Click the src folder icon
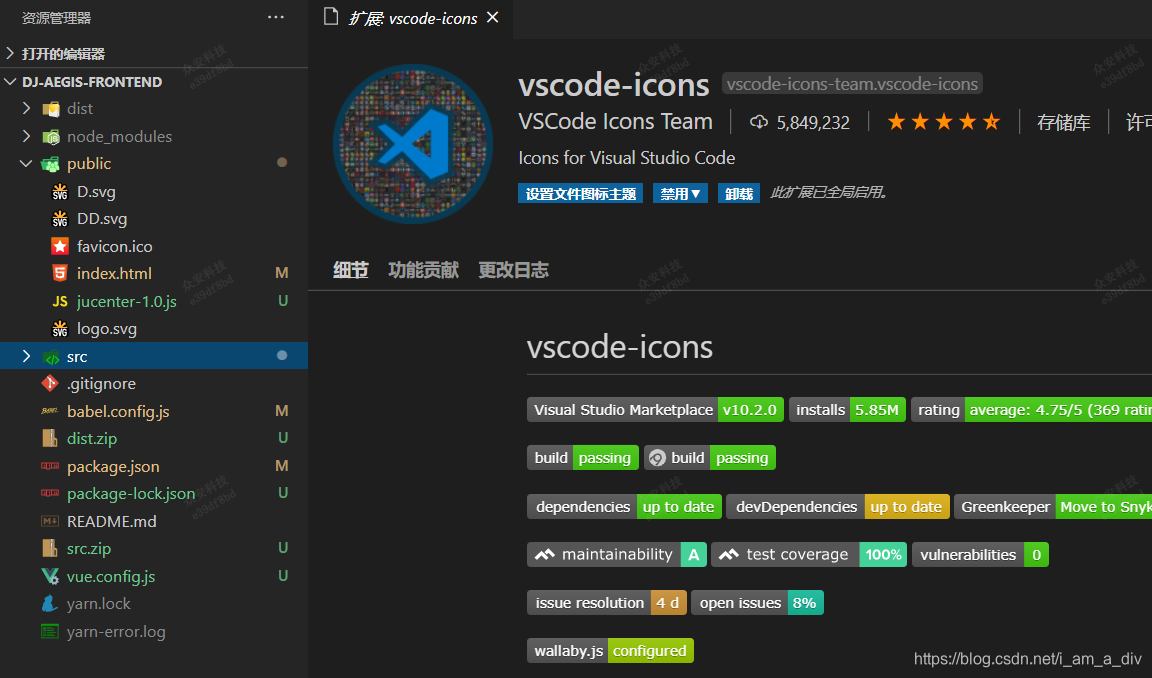The height and width of the screenshot is (678, 1152). (51, 357)
